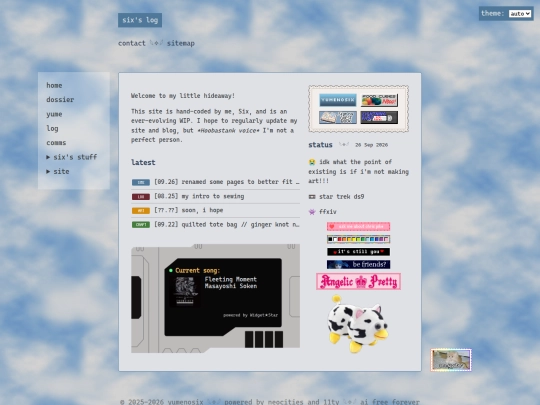Click the blue tag on the 09.26 entry
The width and height of the screenshot is (540, 405).
point(141,182)
